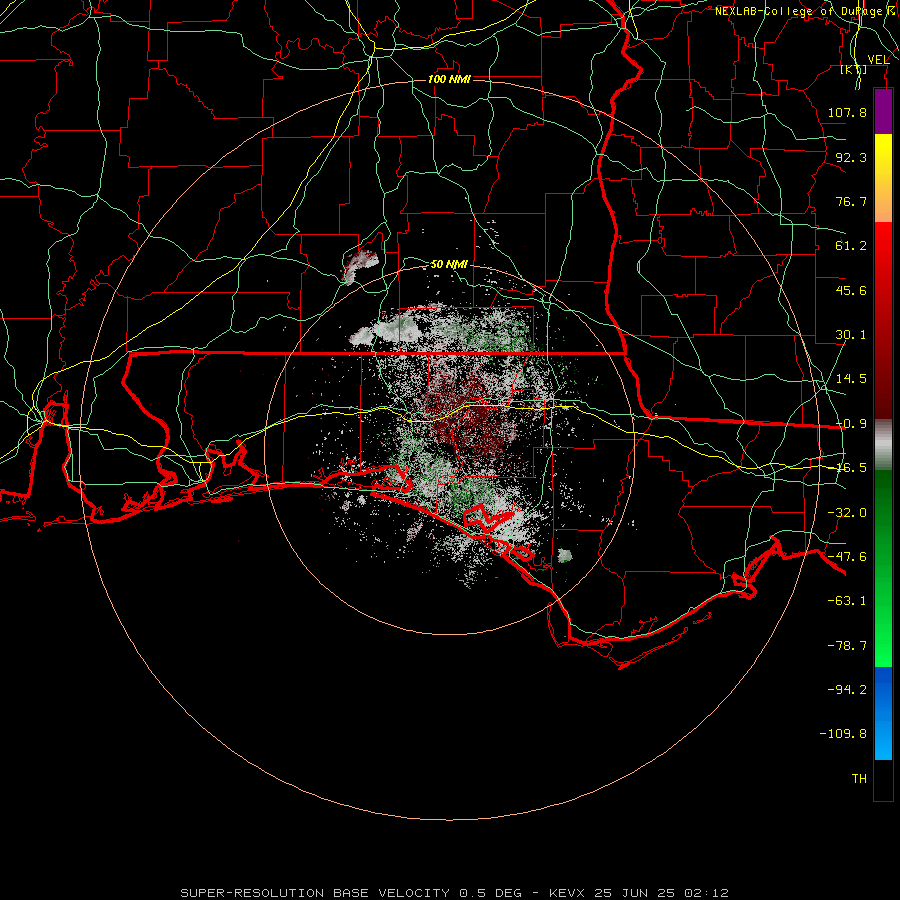The width and height of the screenshot is (900, 900).
Task: Click the 61.2 velocity scale value
Action: coord(851,246)
